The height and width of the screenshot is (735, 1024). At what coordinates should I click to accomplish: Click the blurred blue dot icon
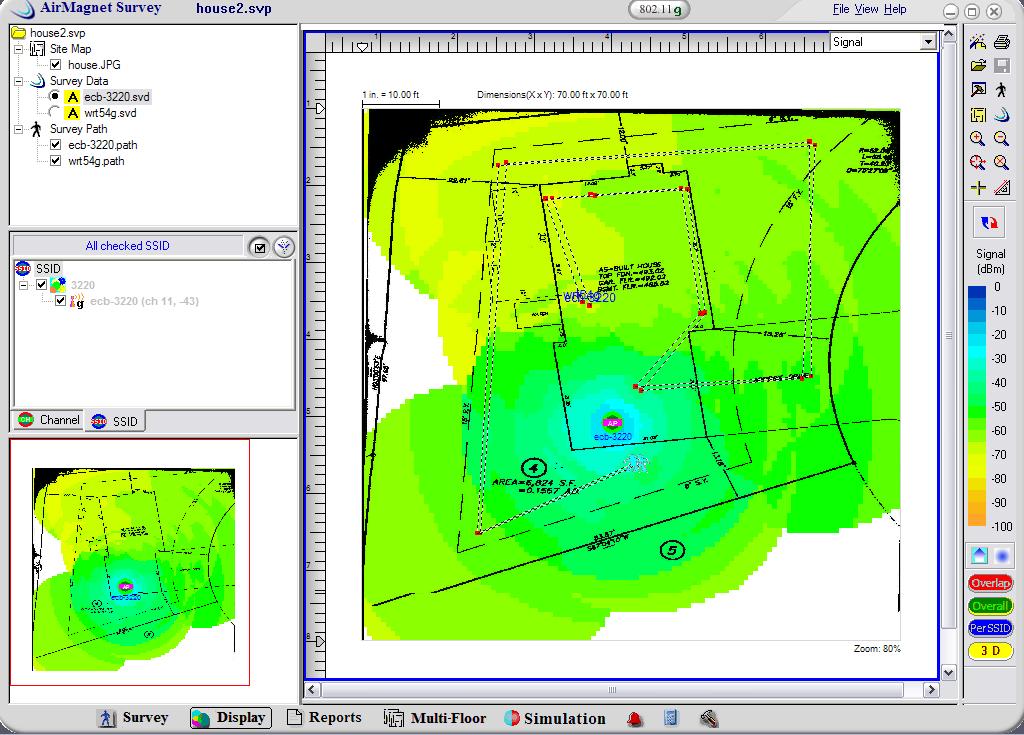tap(1002, 556)
